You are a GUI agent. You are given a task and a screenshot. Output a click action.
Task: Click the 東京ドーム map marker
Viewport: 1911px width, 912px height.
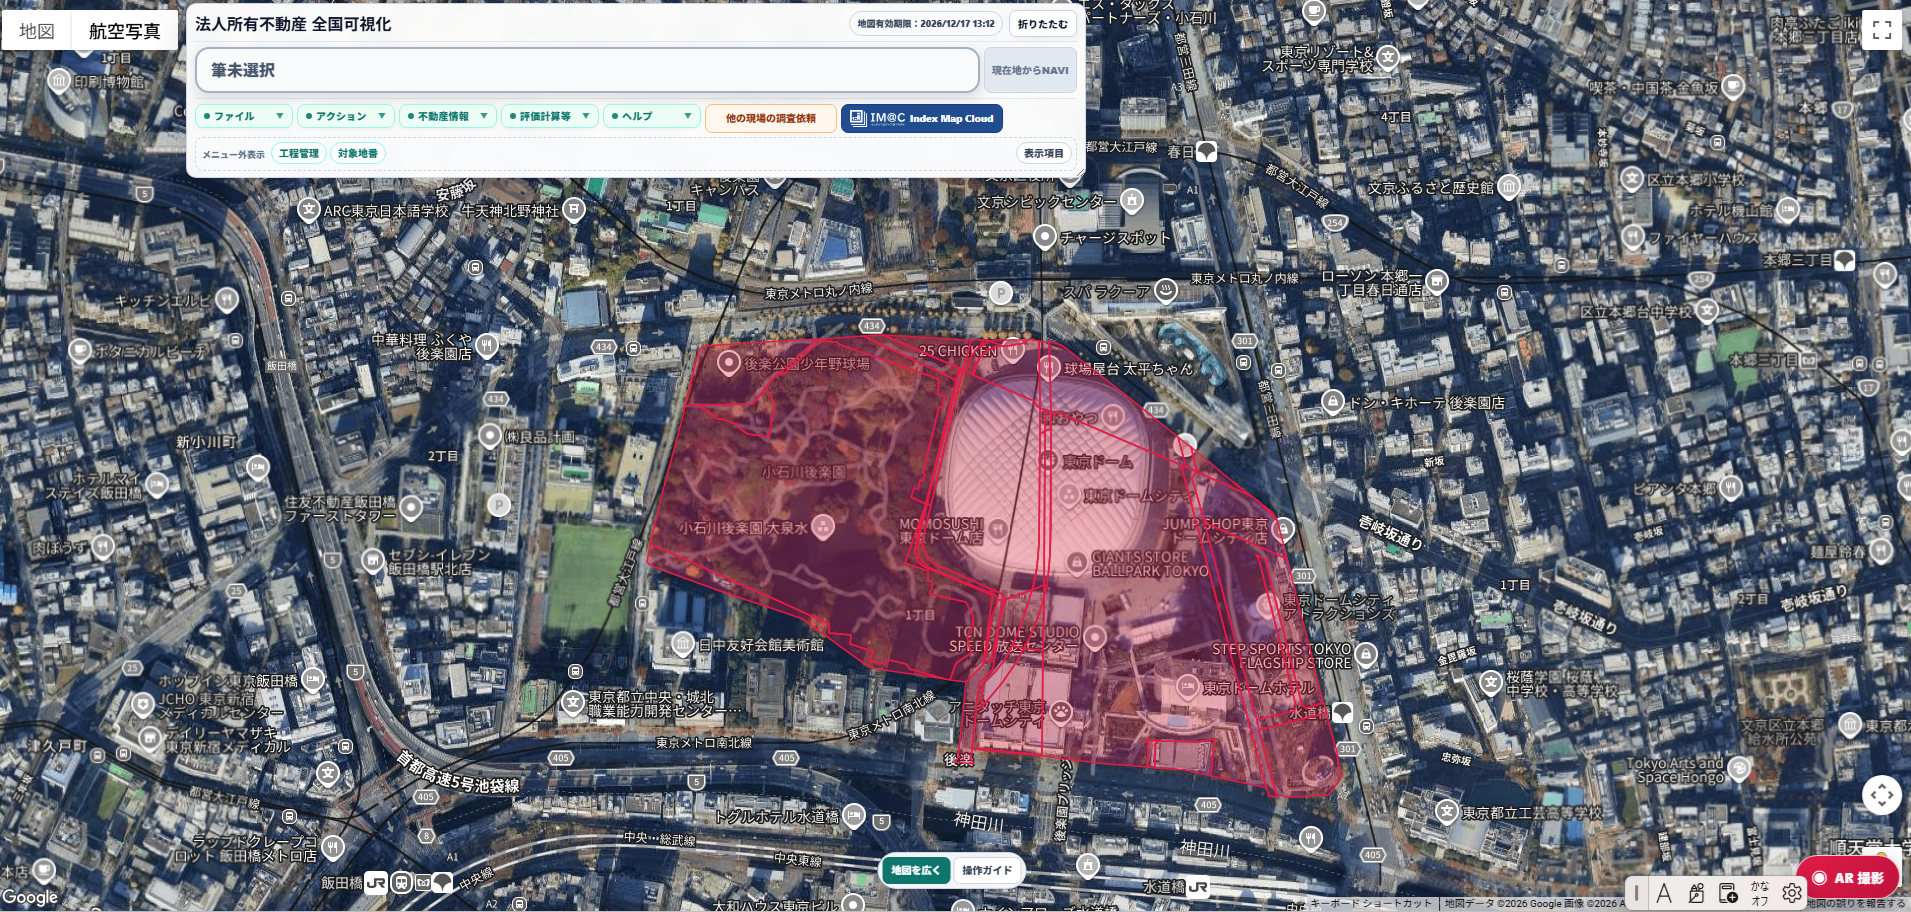pyautogui.click(x=1048, y=460)
